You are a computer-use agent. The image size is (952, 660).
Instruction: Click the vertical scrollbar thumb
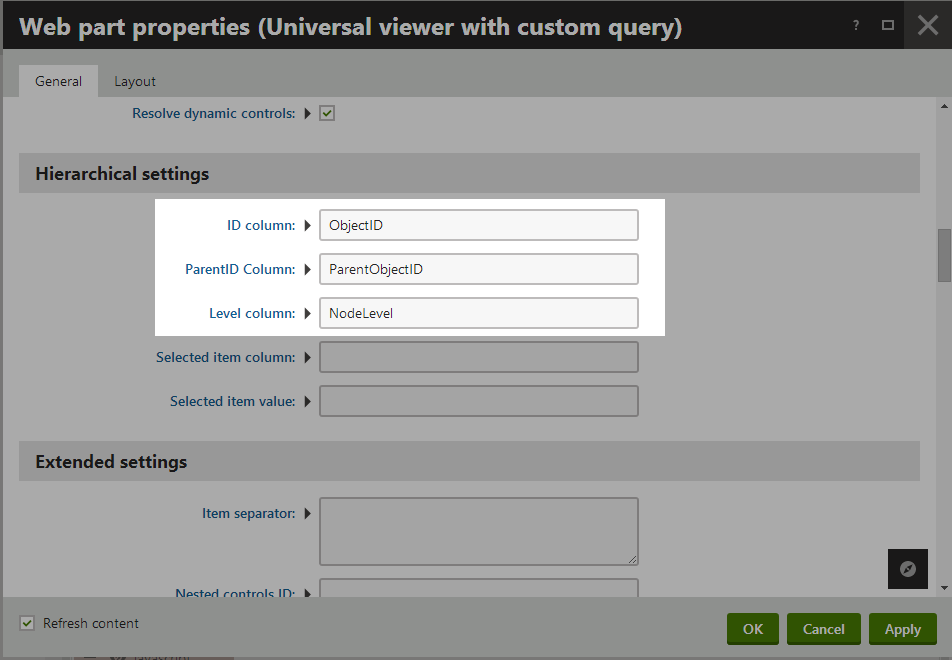point(944,255)
